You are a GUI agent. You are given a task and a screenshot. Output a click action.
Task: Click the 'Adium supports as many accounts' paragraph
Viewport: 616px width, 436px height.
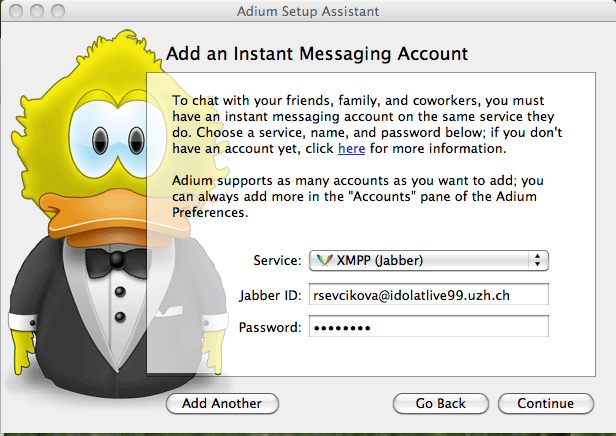358,196
